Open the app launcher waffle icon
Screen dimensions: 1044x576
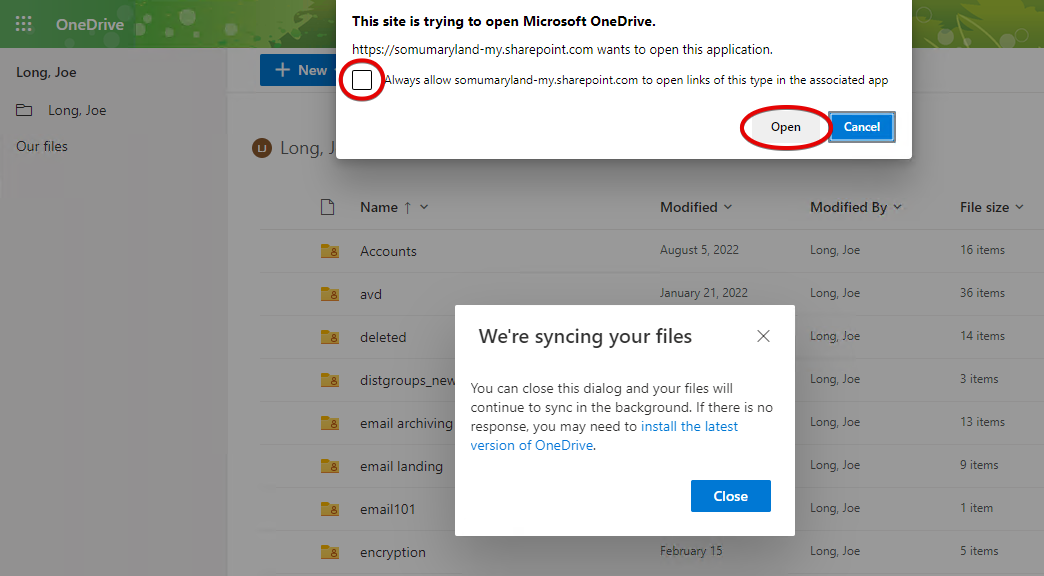24,24
